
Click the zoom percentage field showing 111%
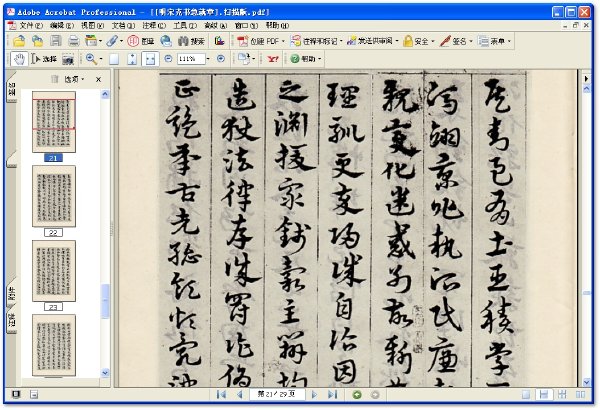(x=191, y=59)
